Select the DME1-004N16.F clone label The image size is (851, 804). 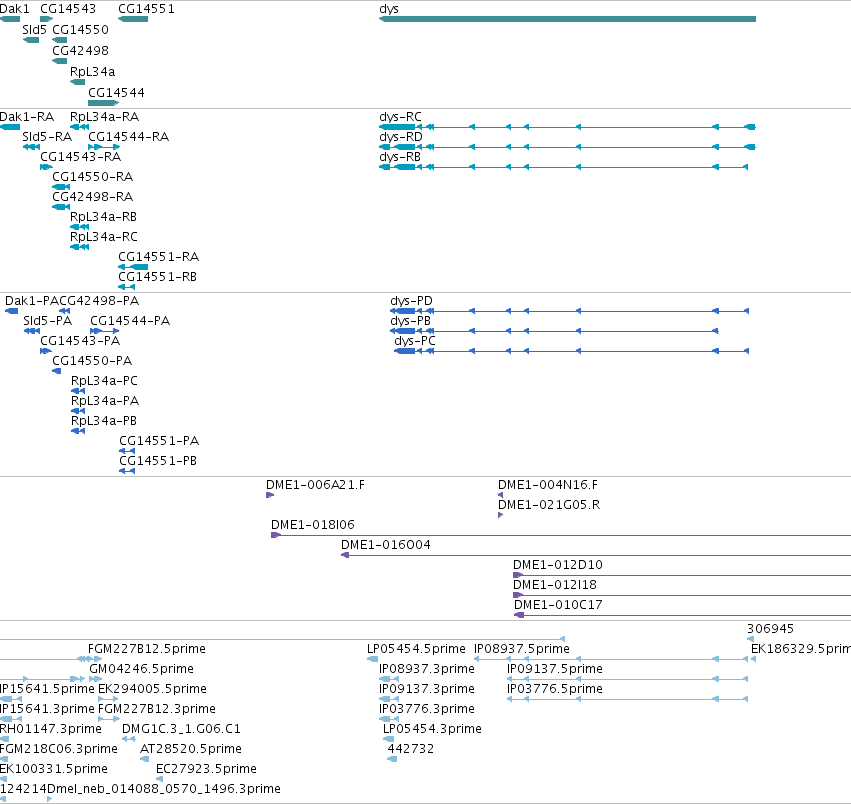tap(548, 485)
